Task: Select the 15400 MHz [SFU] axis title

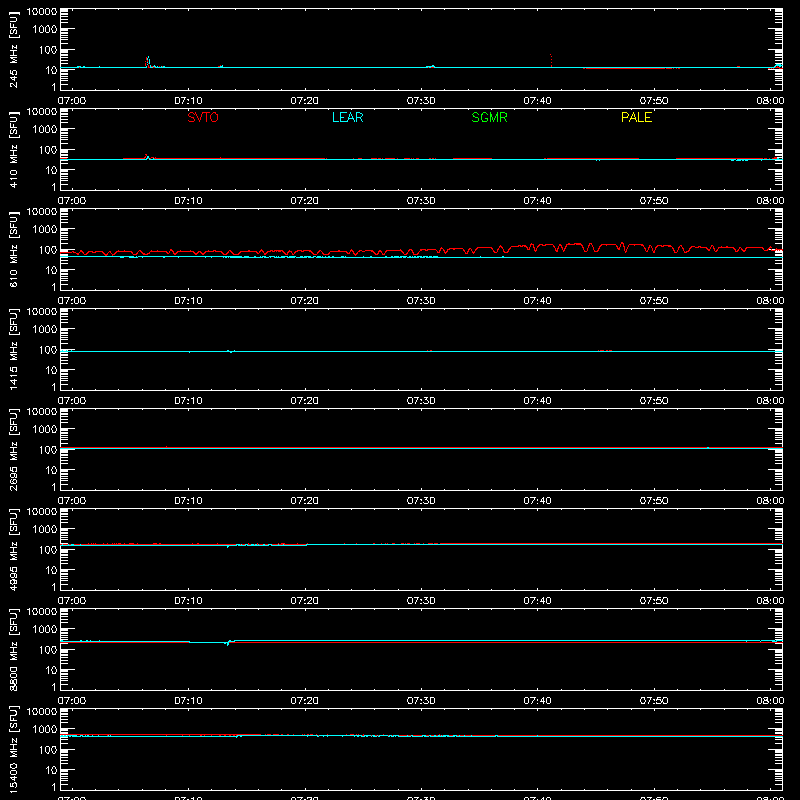Action: click(13, 750)
